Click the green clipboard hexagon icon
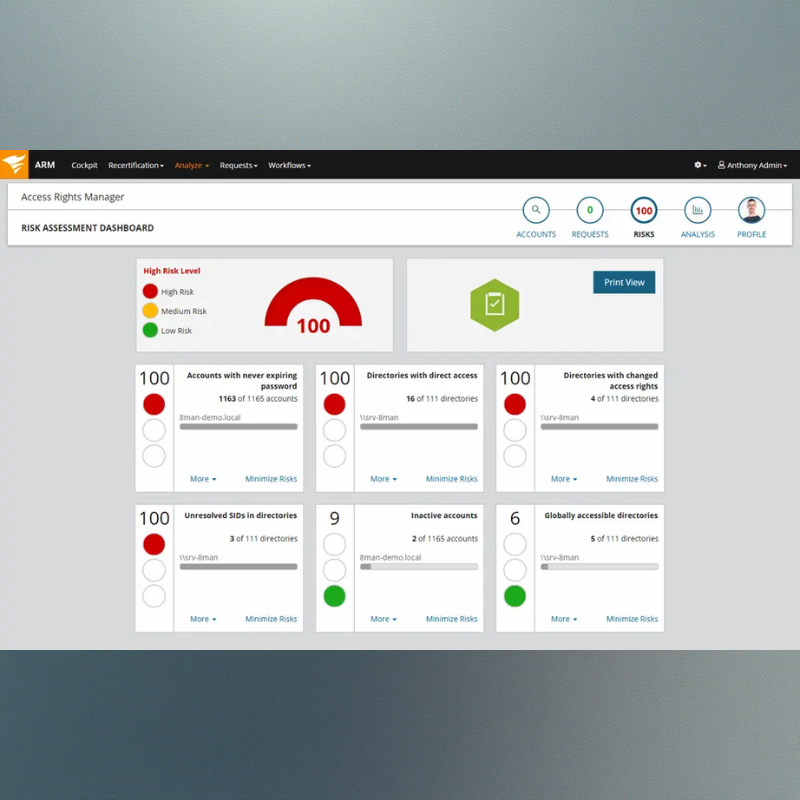The height and width of the screenshot is (800, 800). 495,304
